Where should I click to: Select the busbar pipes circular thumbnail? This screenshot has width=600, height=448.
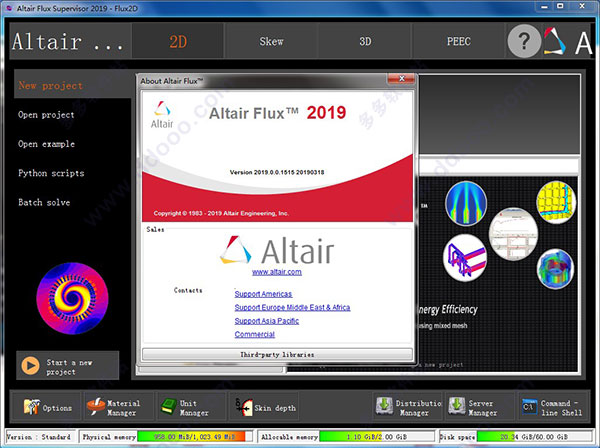[x=465, y=257]
